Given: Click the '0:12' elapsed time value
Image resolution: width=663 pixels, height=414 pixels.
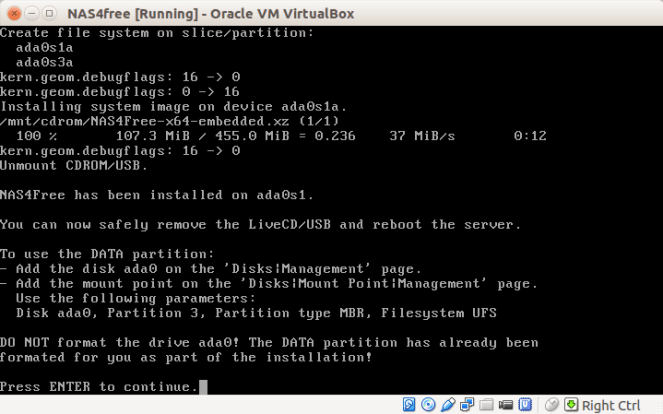Looking at the screenshot, I should (x=530, y=136).
